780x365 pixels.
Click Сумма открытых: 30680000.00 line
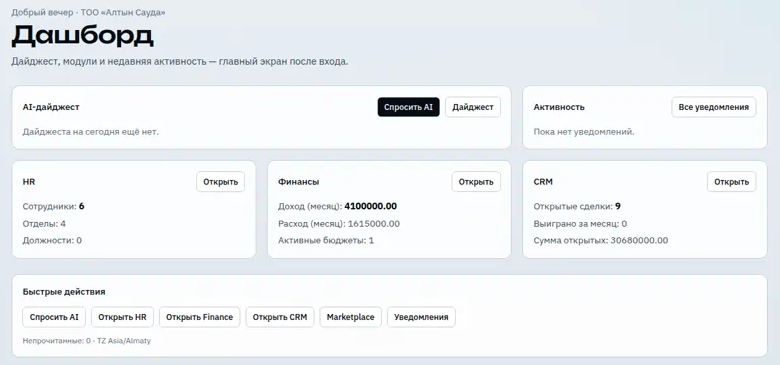(600, 240)
